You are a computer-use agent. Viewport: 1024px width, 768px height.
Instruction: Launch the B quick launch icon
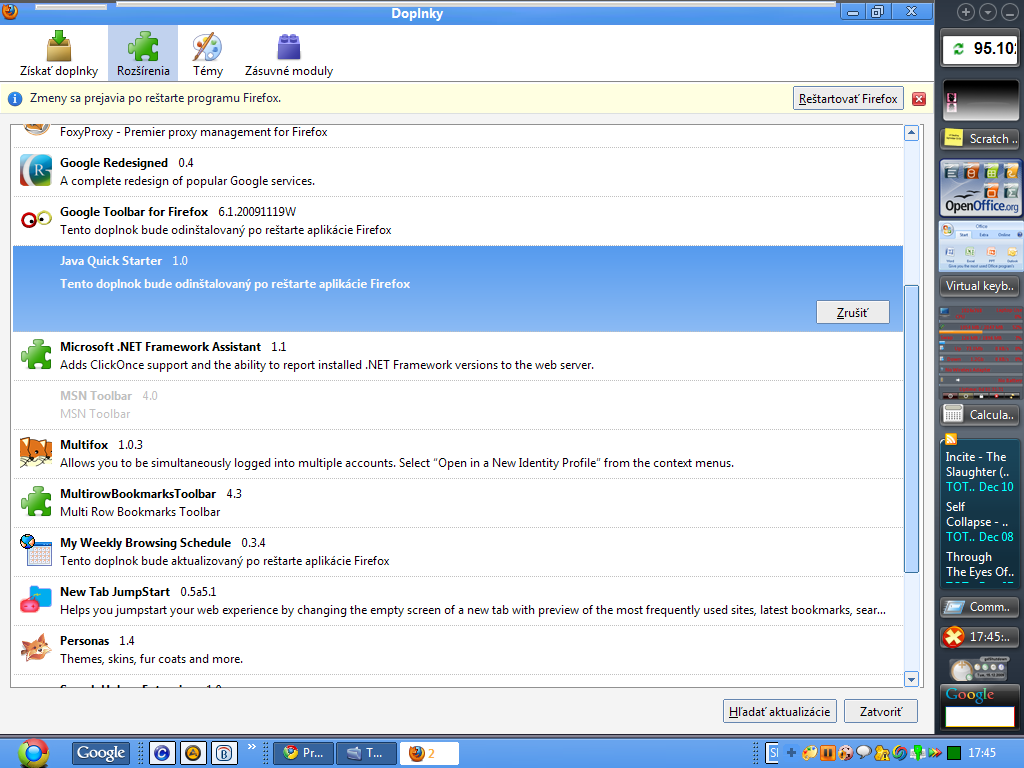[225, 753]
